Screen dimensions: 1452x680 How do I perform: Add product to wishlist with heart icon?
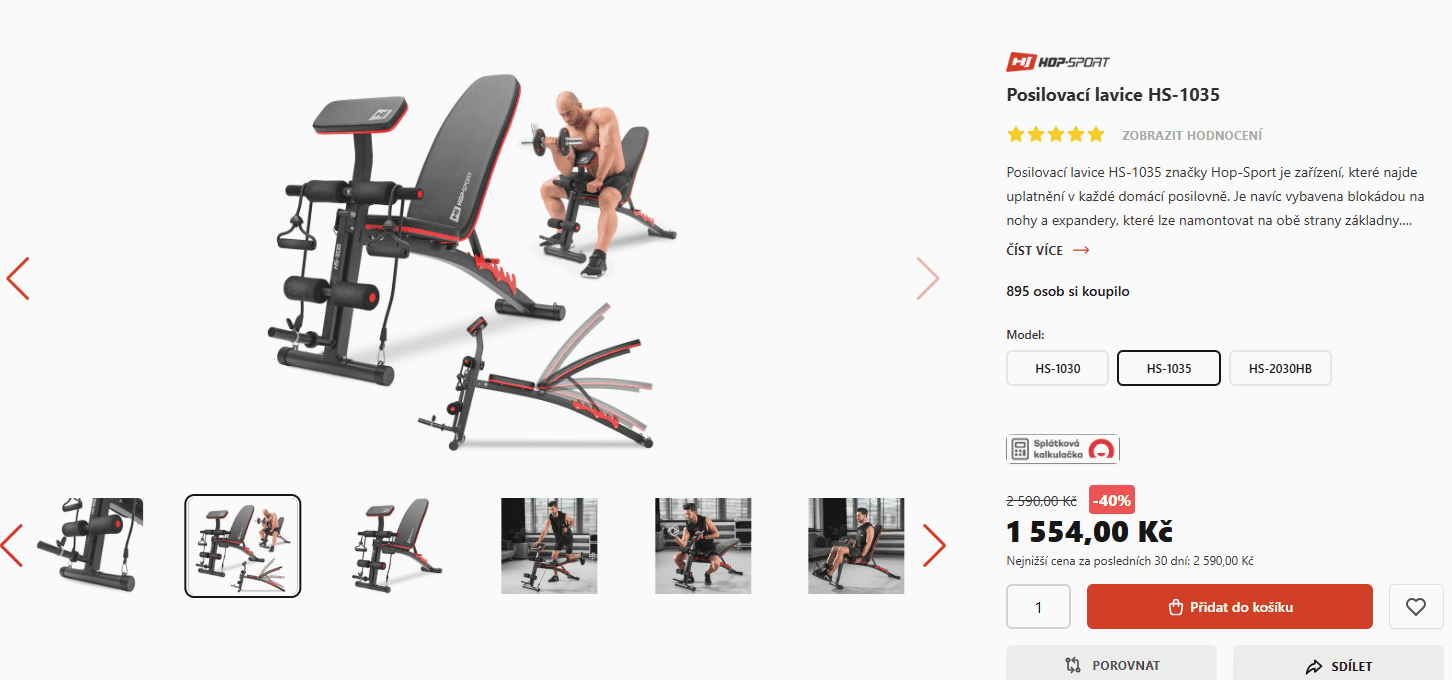1416,606
